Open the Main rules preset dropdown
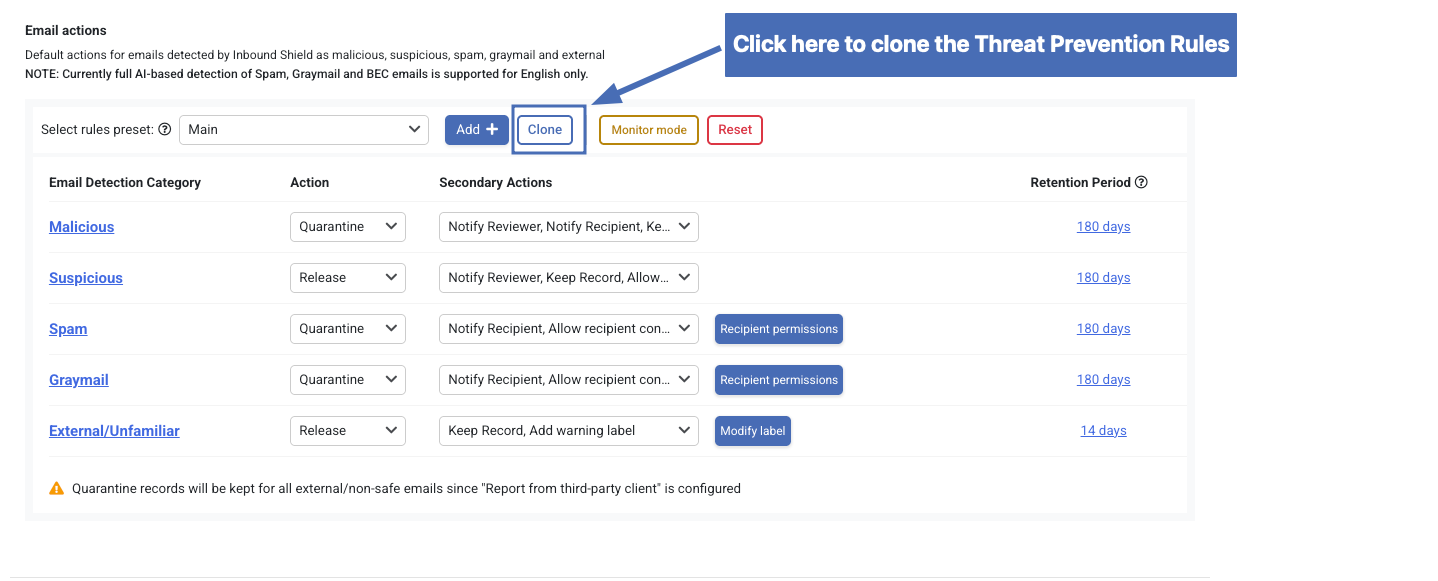Viewport: 1438px width, 581px height. pyautogui.click(x=304, y=130)
